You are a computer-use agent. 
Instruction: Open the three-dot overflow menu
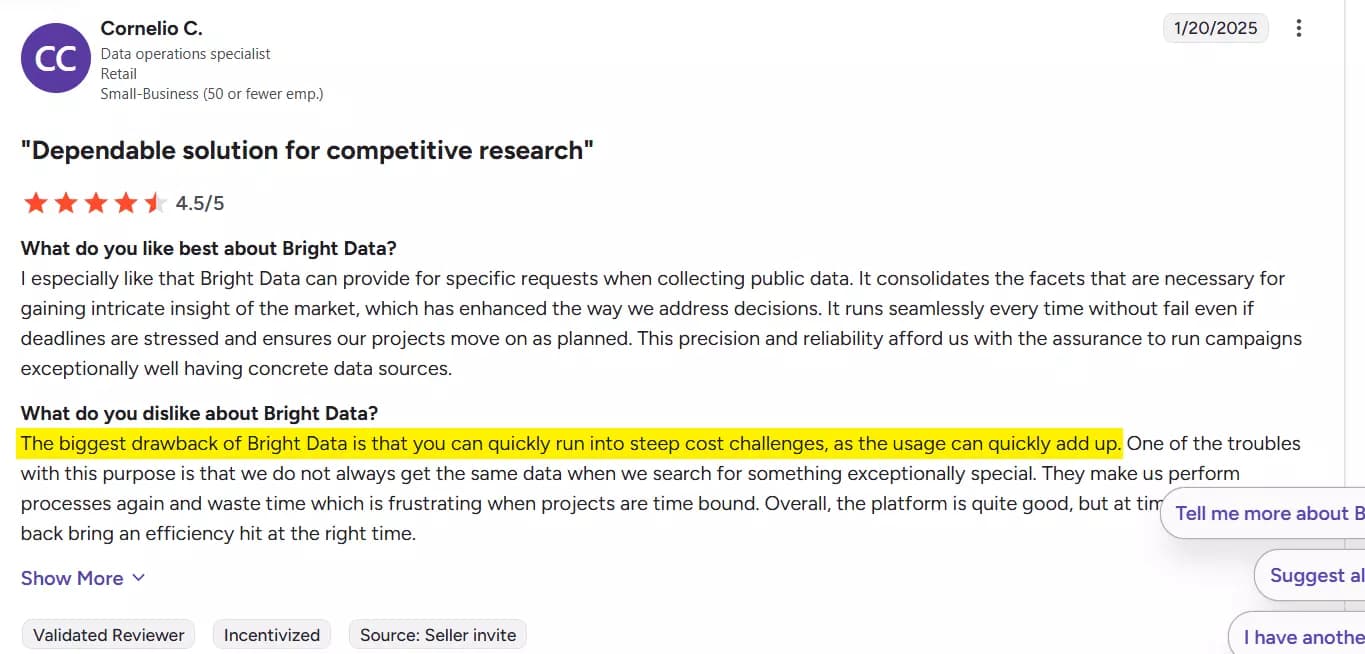click(1299, 29)
